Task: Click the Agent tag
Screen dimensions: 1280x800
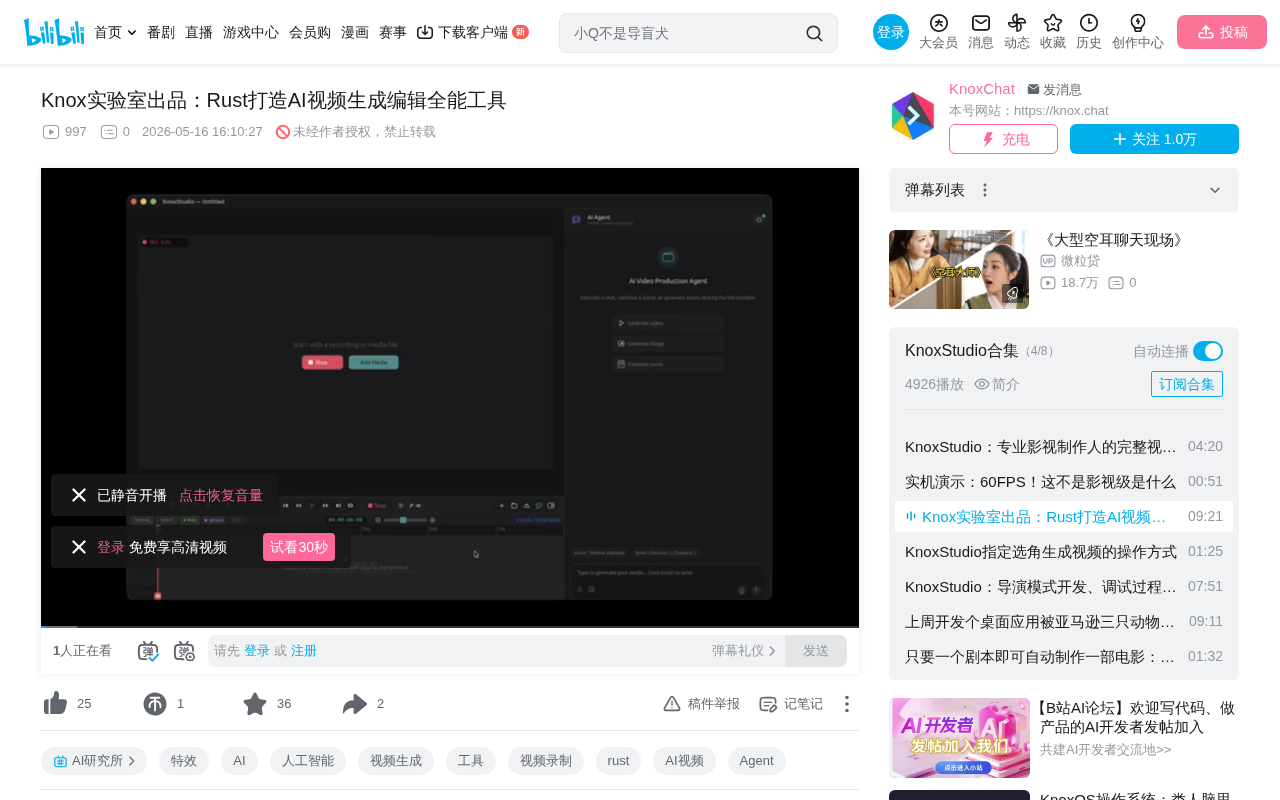Action: (757, 761)
